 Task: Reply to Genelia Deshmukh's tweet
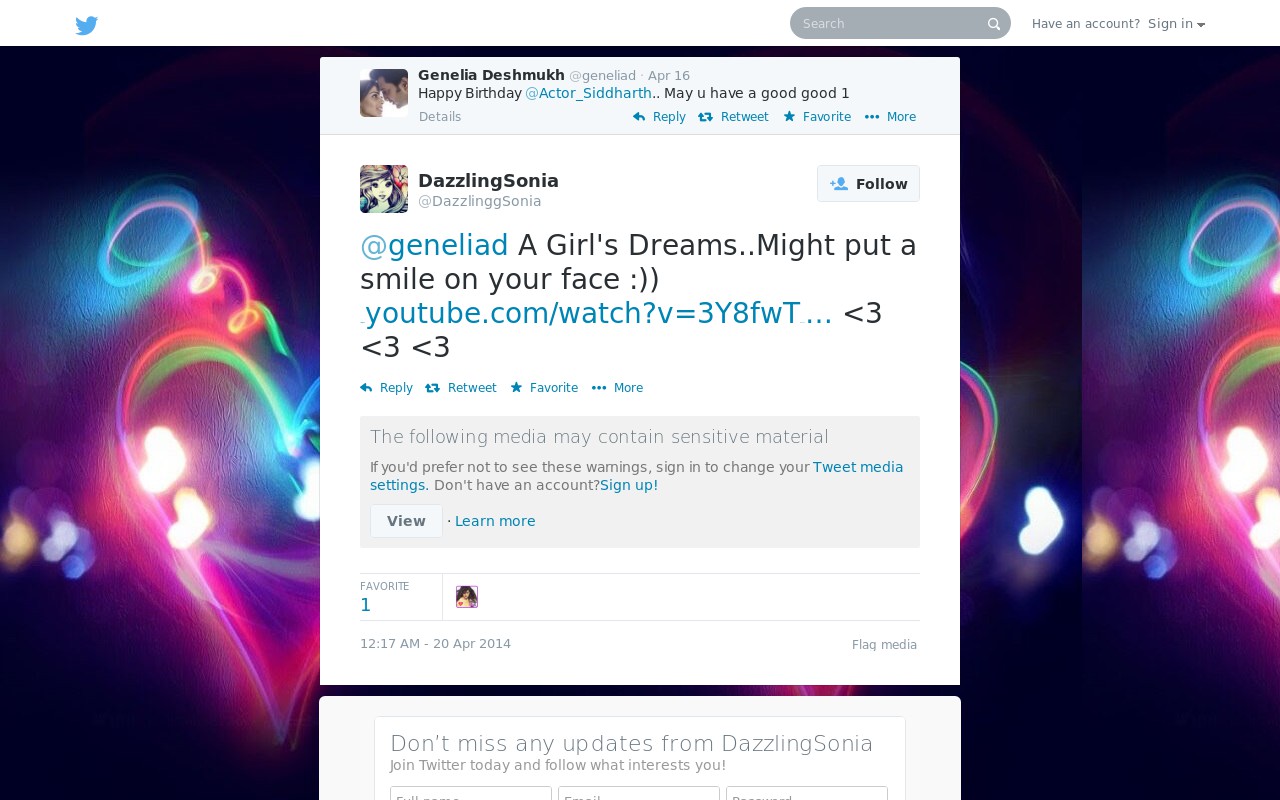[659, 117]
